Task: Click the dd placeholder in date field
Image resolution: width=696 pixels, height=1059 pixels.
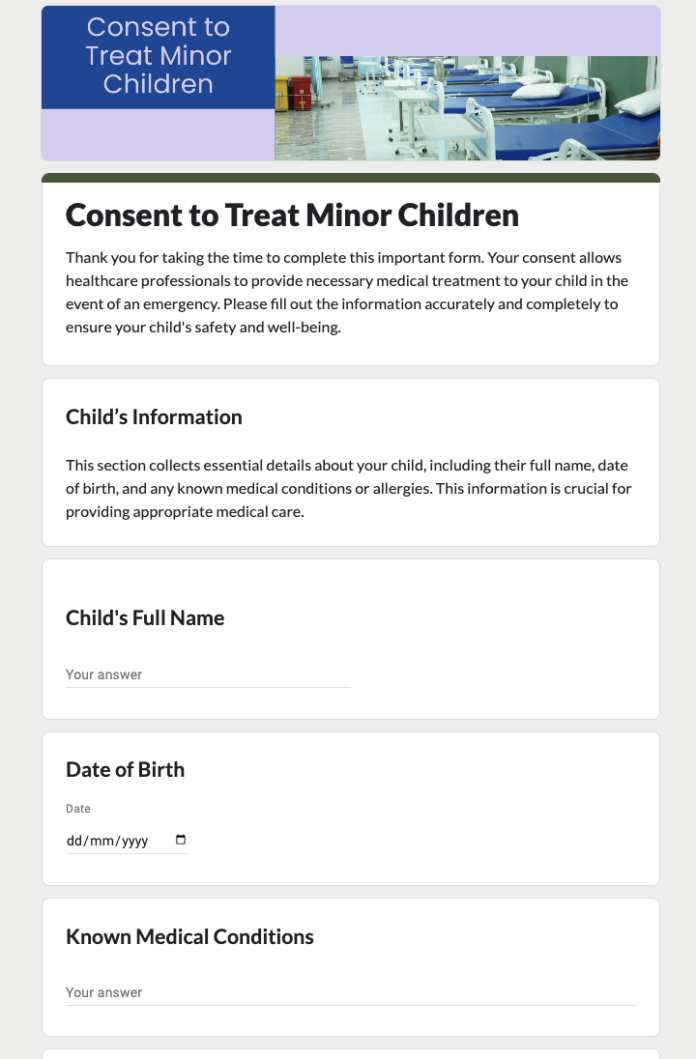Action: point(73,840)
